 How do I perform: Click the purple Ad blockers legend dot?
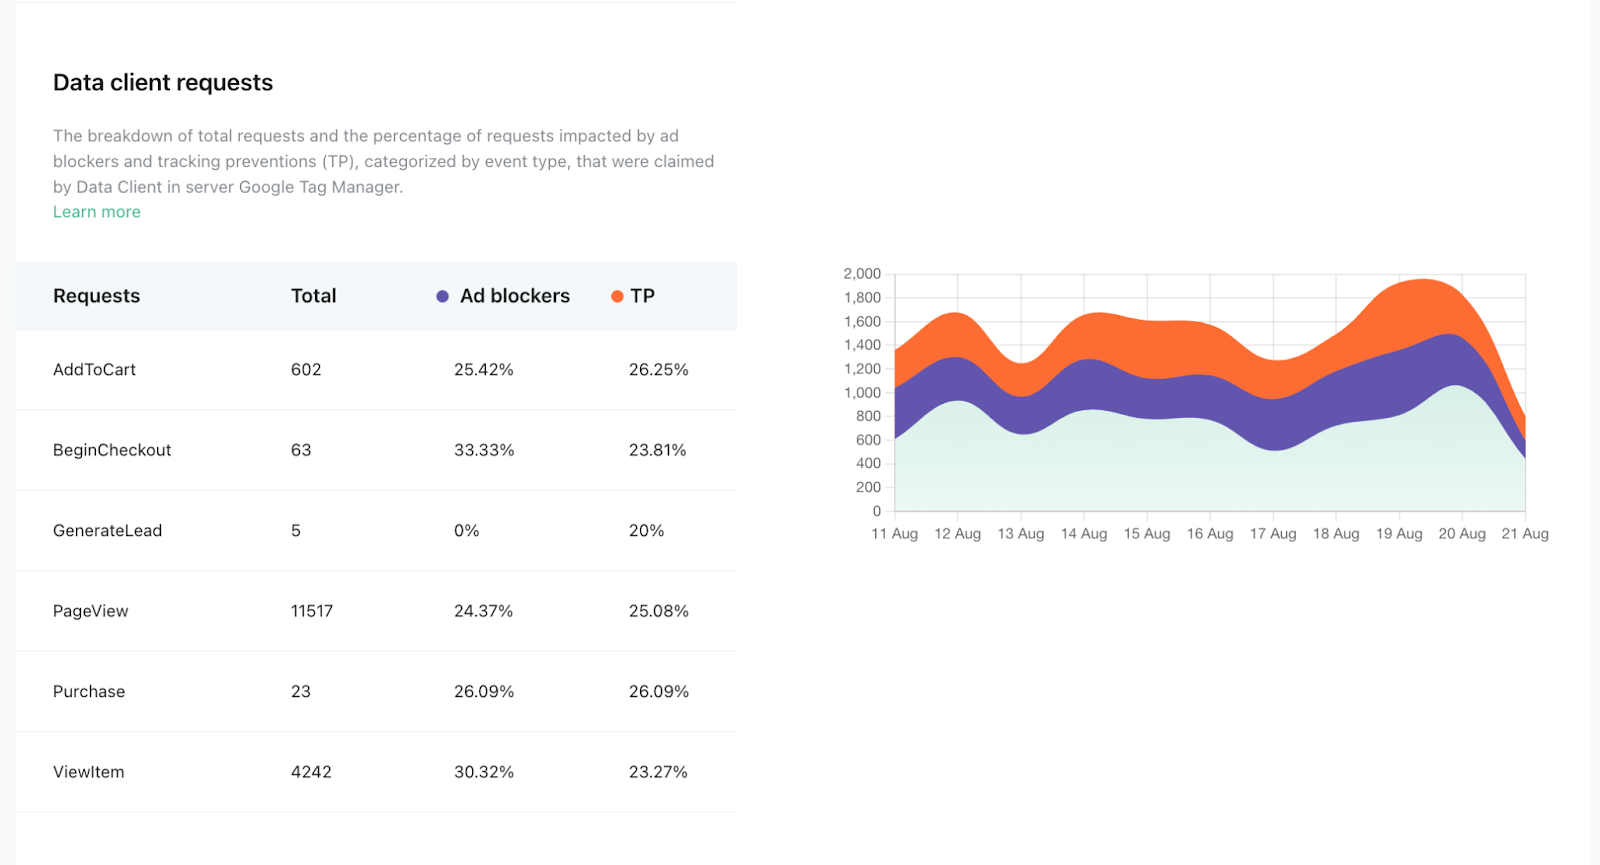(442, 295)
